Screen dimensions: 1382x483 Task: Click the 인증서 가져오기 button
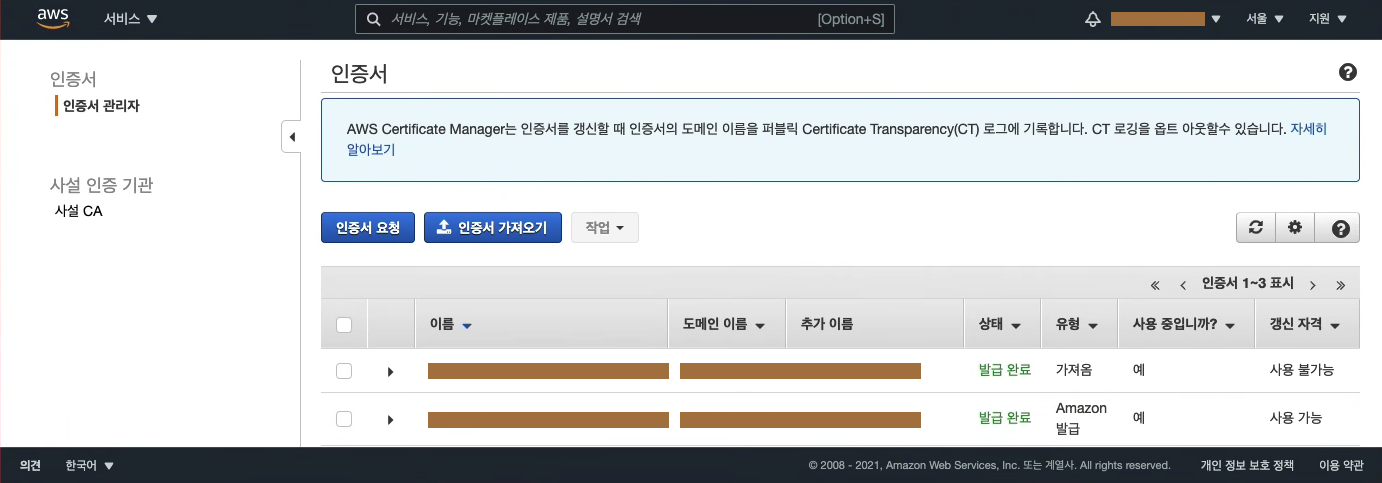point(493,228)
